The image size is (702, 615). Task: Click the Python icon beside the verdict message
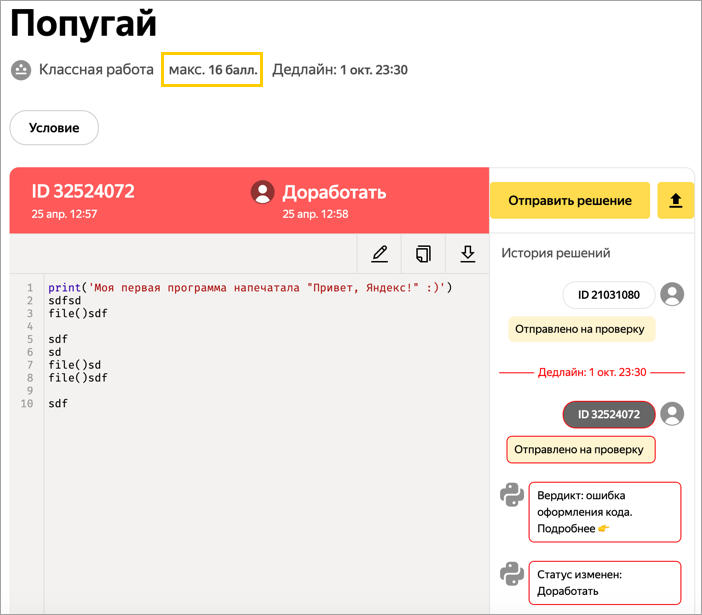coord(512,495)
